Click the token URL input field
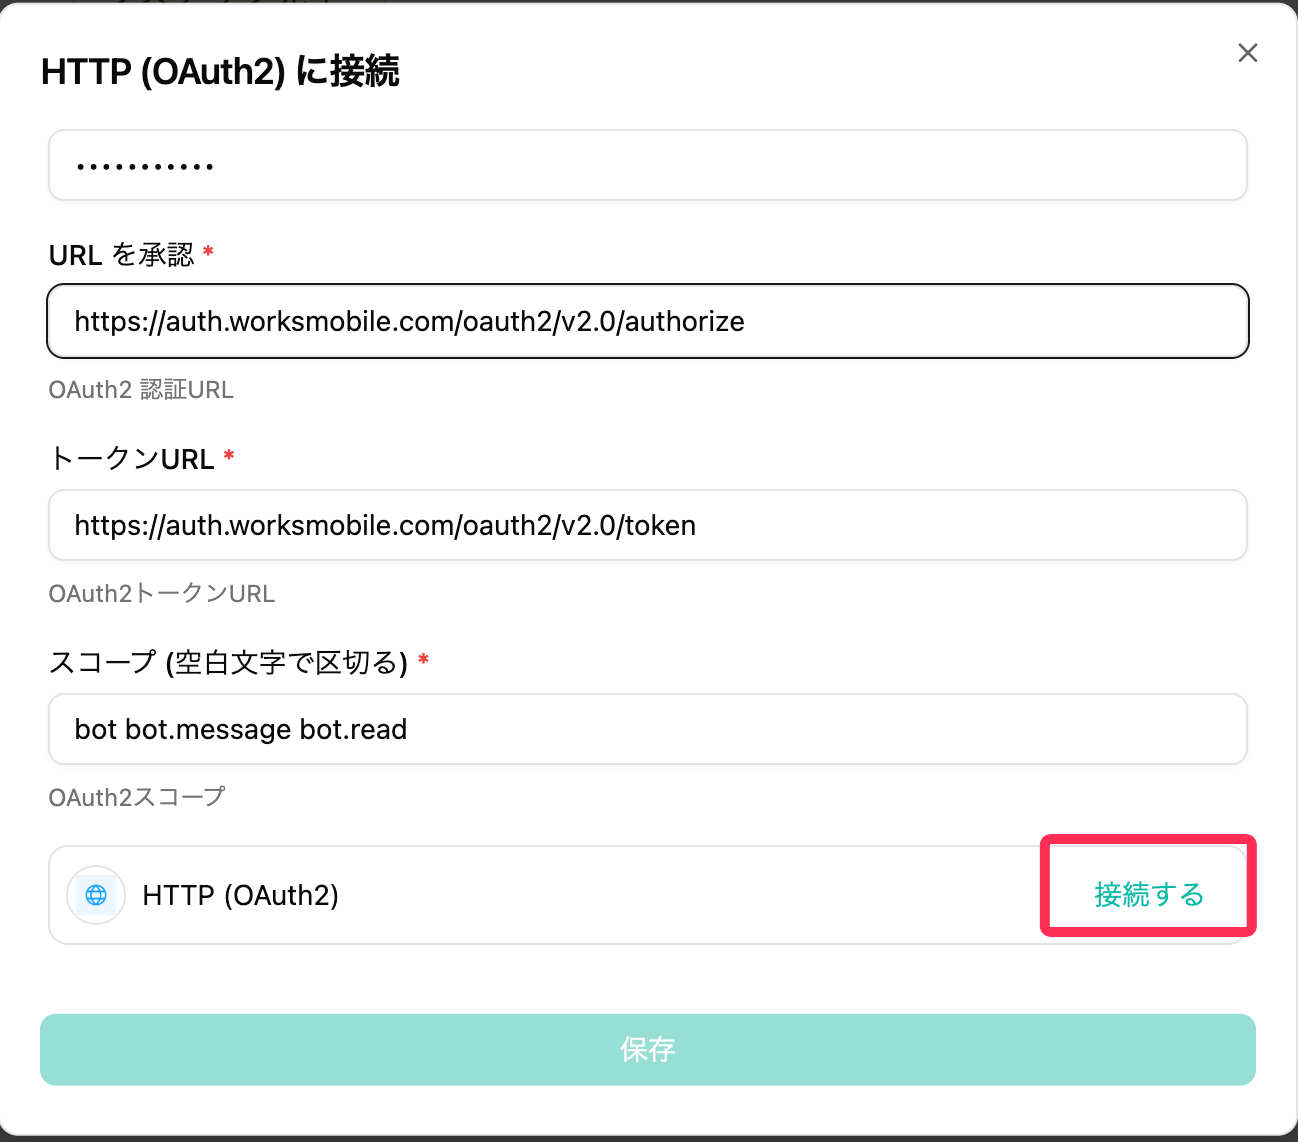This screenshot has height=1142, width=1298. click(648, 525)
